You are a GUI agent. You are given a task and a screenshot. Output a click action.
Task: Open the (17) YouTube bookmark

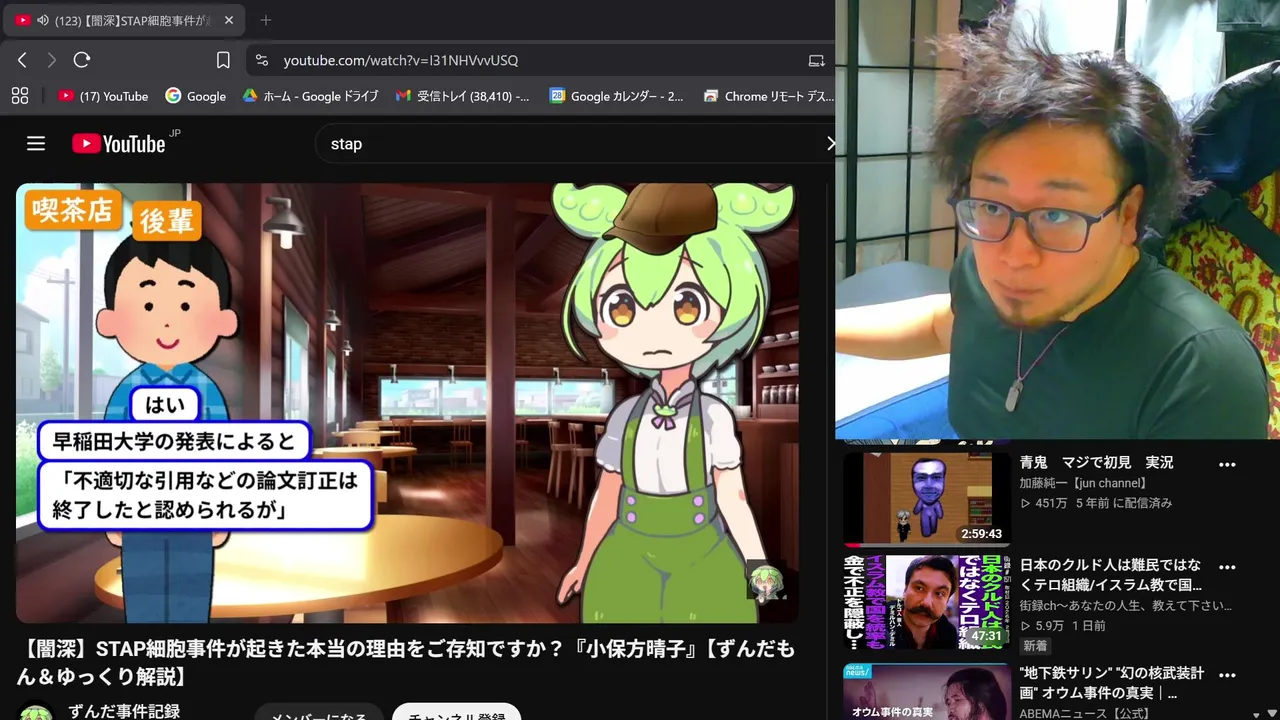[x=103, y=96]
